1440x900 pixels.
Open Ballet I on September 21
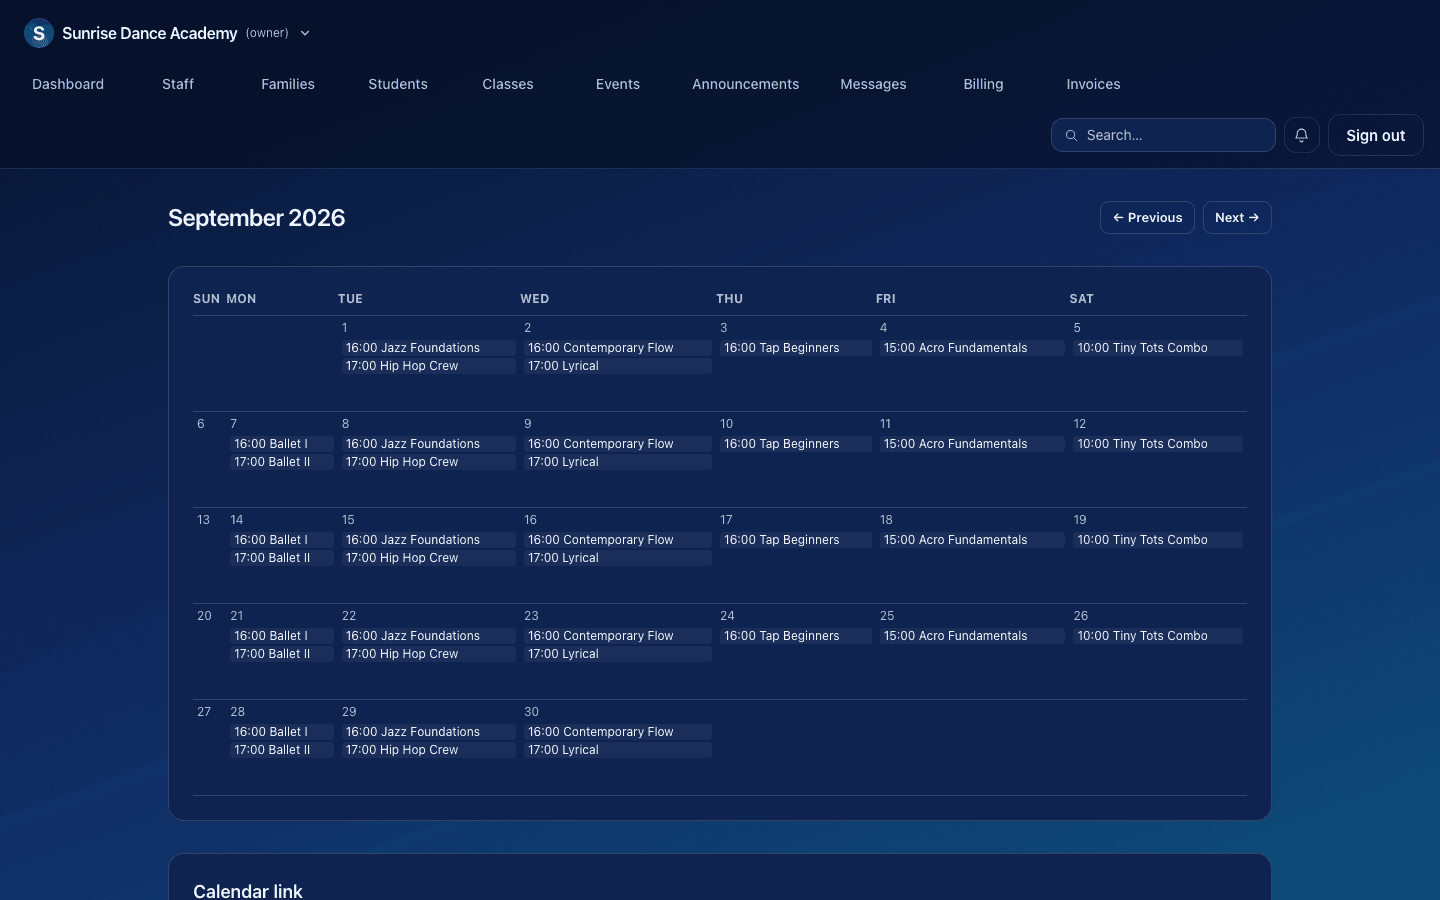coord(282,636)
